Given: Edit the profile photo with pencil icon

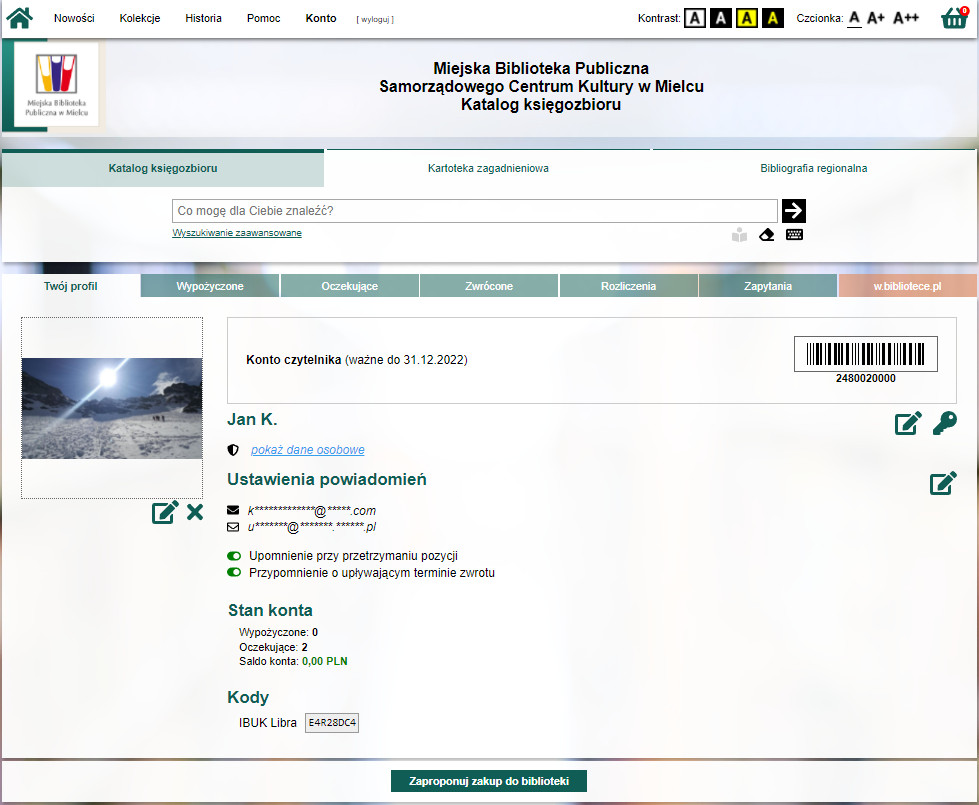Looking at the screenshot, I should pos(165,513).
